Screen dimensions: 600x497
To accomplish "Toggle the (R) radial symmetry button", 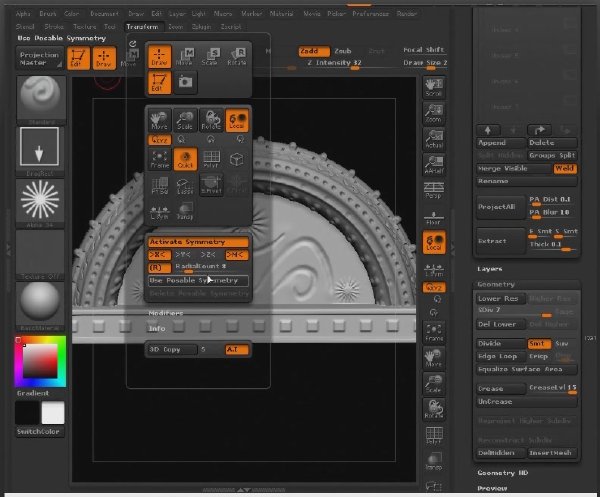I will pos(159,267).
